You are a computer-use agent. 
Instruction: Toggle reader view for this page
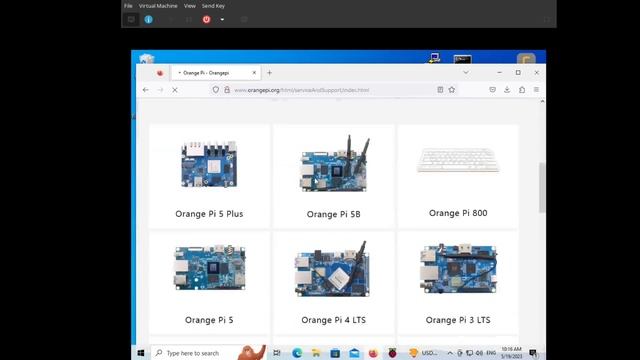[440, 90]
